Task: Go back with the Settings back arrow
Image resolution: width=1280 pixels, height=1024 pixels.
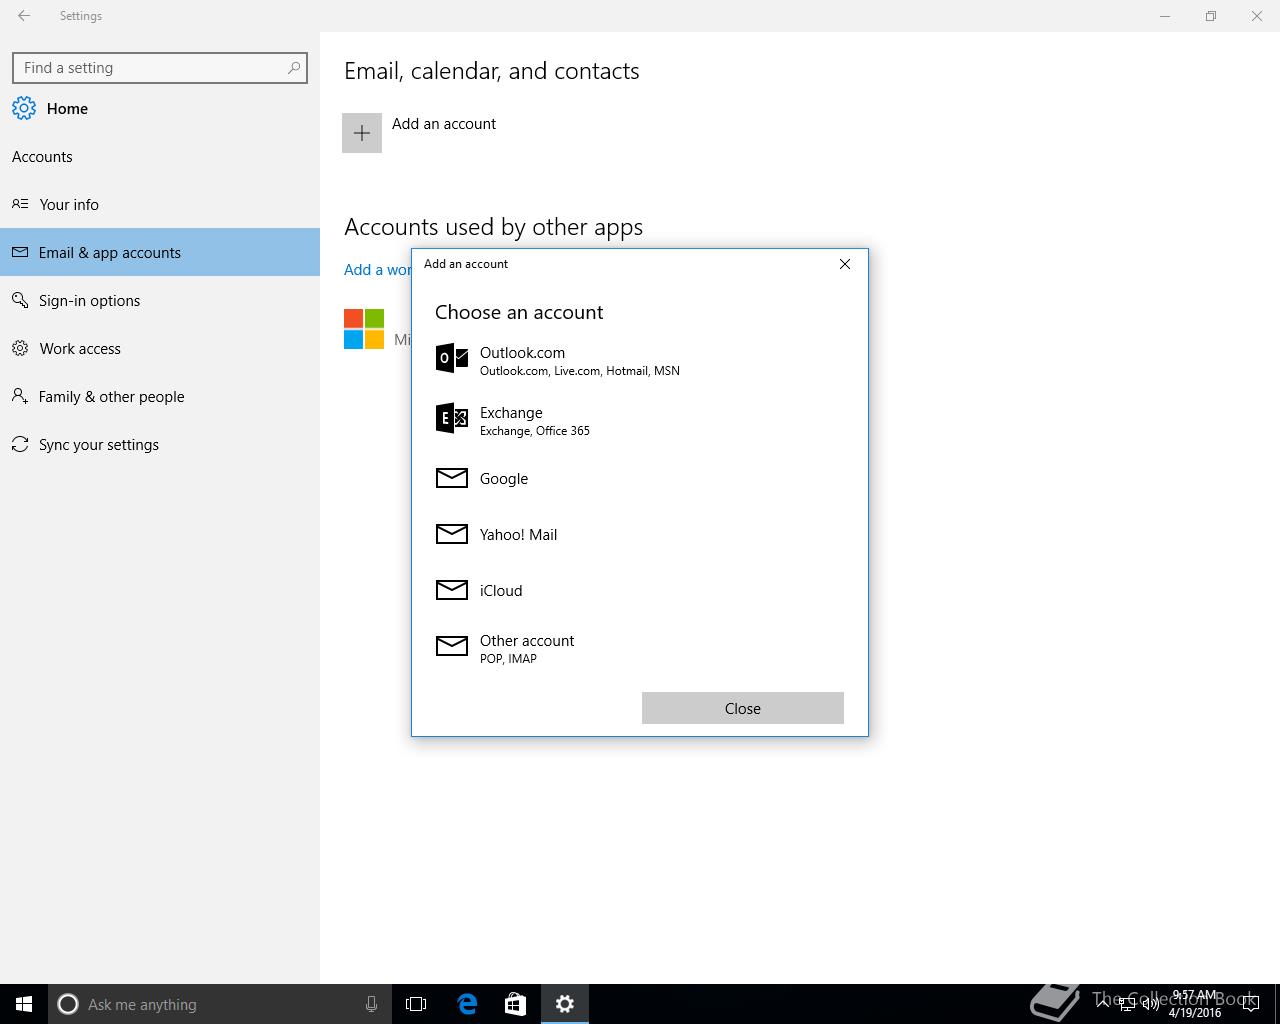Action: pyautogui.click(x=24, y=16)
